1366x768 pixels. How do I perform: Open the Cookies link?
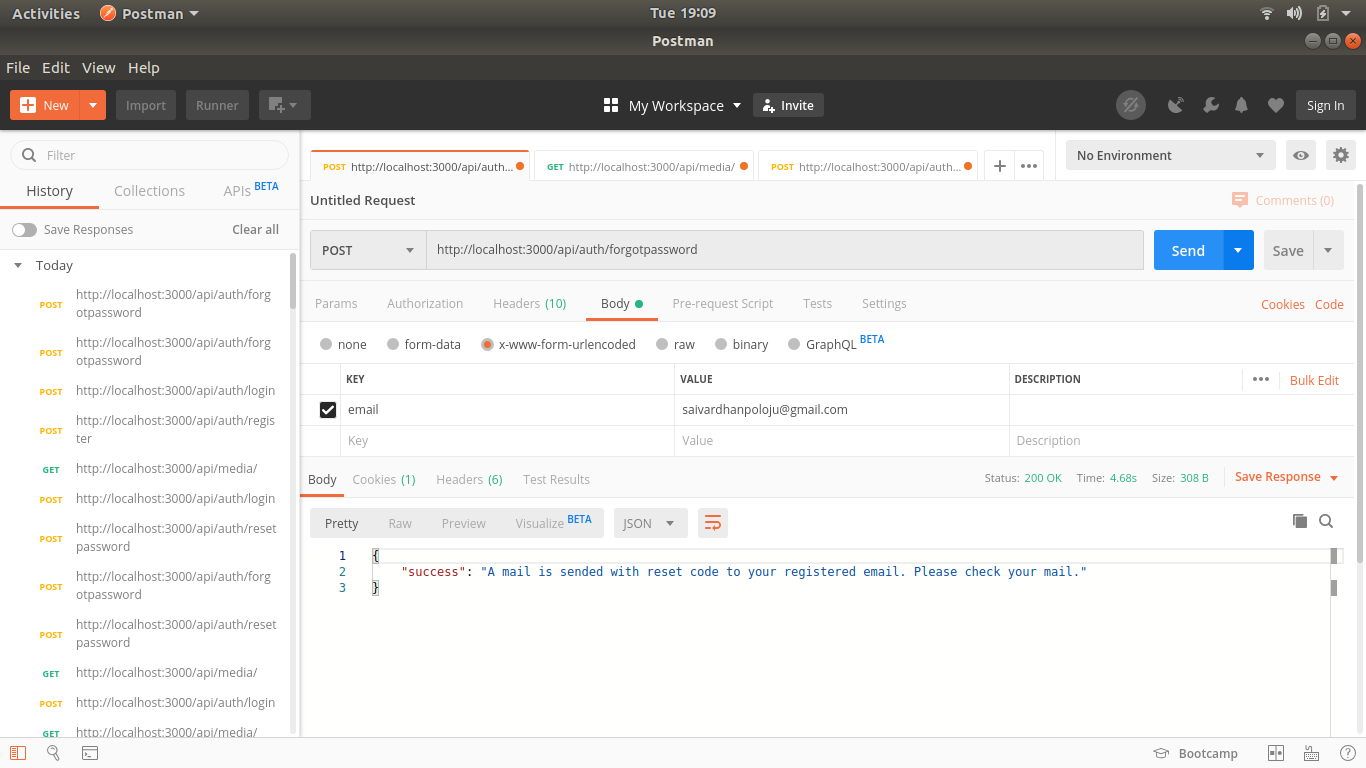click(1282, 304)
